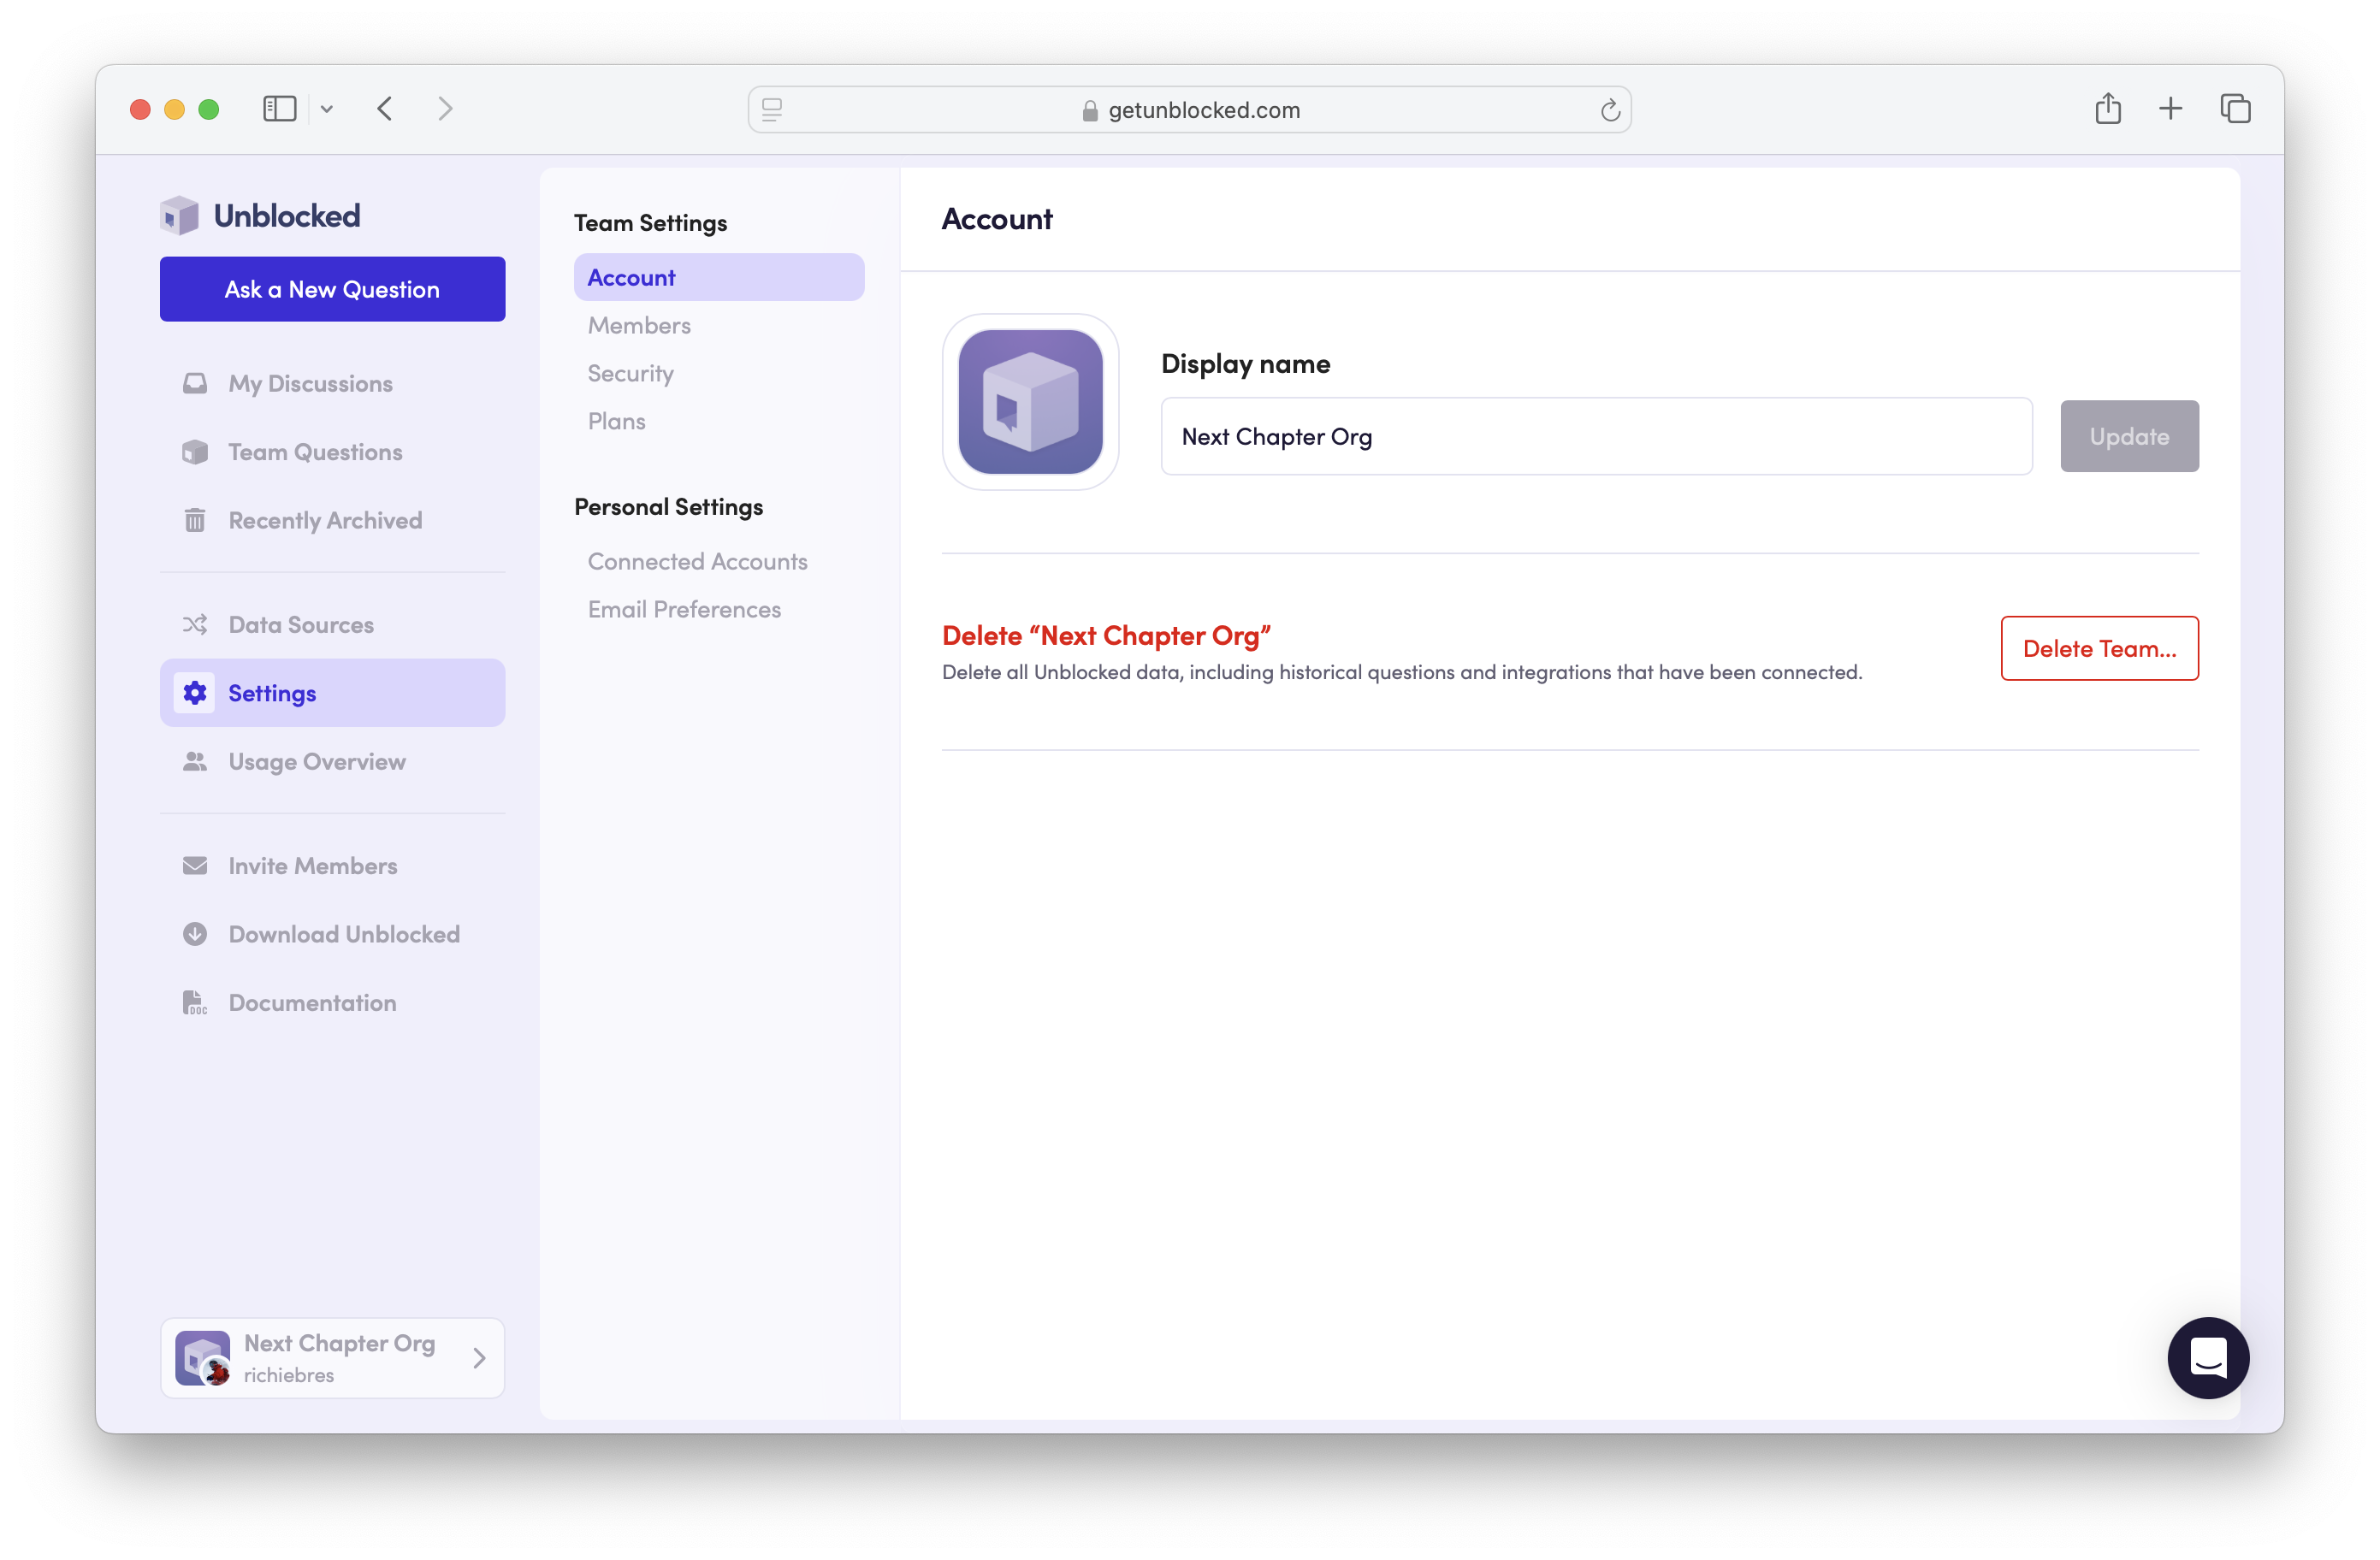Open Usage Overview page

333,762
